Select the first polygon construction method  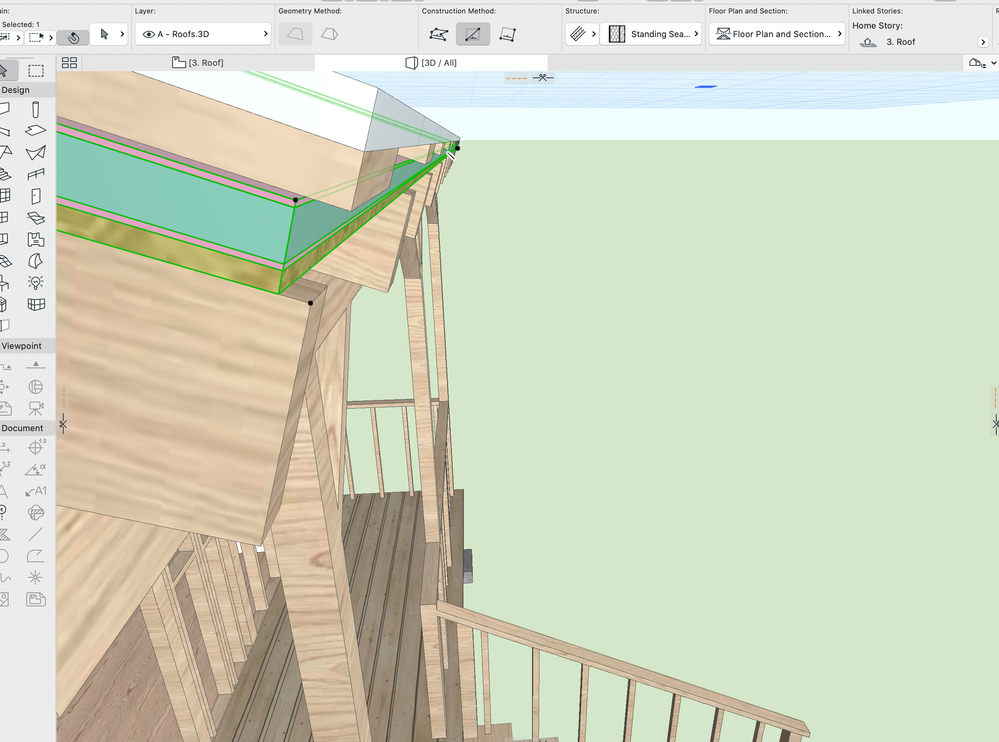(438, 34)
